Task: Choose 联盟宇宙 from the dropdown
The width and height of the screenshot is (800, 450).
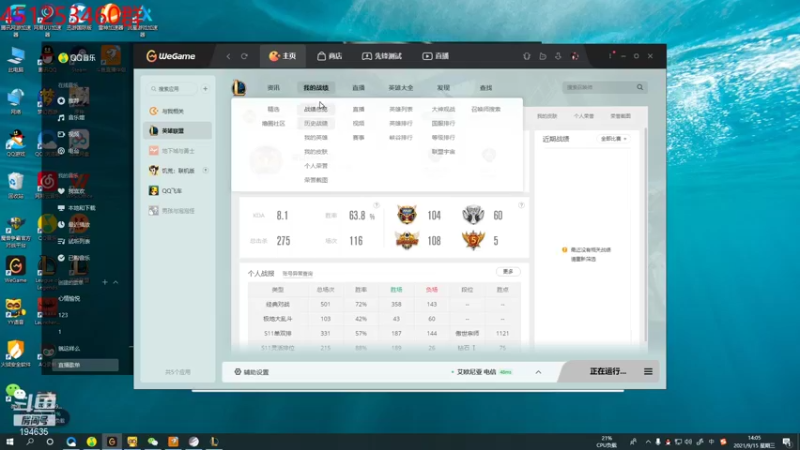Action: coord(443,152)
